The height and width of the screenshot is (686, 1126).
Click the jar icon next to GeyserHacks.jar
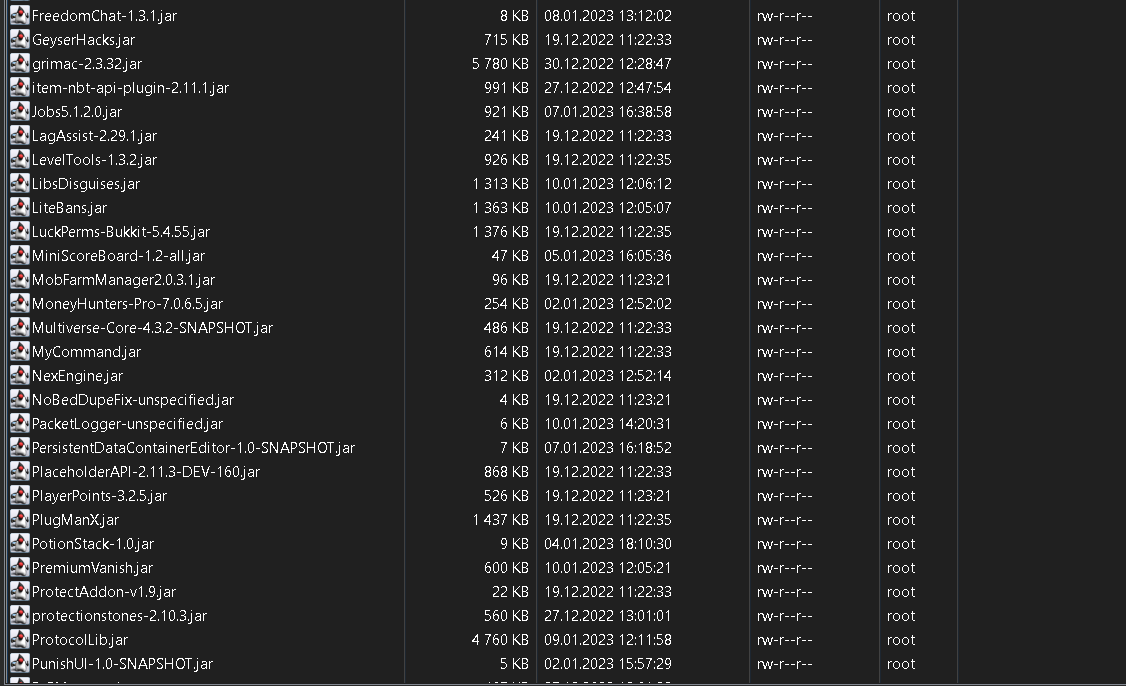[x=18, y=39]
